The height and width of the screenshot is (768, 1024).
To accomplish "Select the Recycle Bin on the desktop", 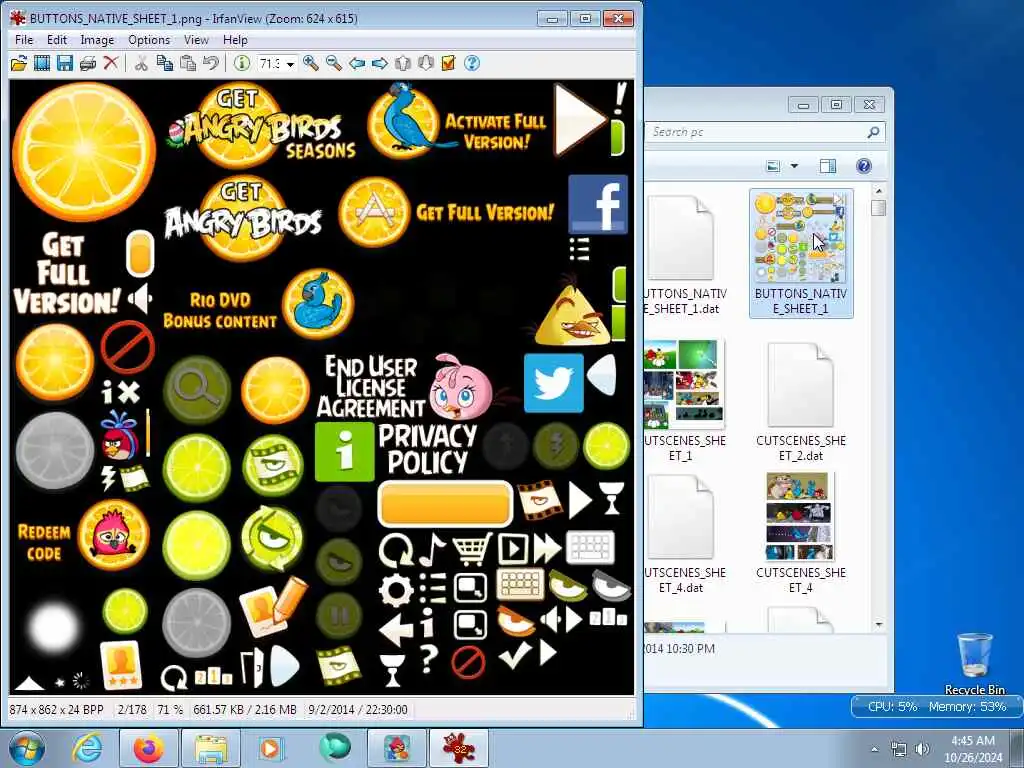I will point(974,663).
